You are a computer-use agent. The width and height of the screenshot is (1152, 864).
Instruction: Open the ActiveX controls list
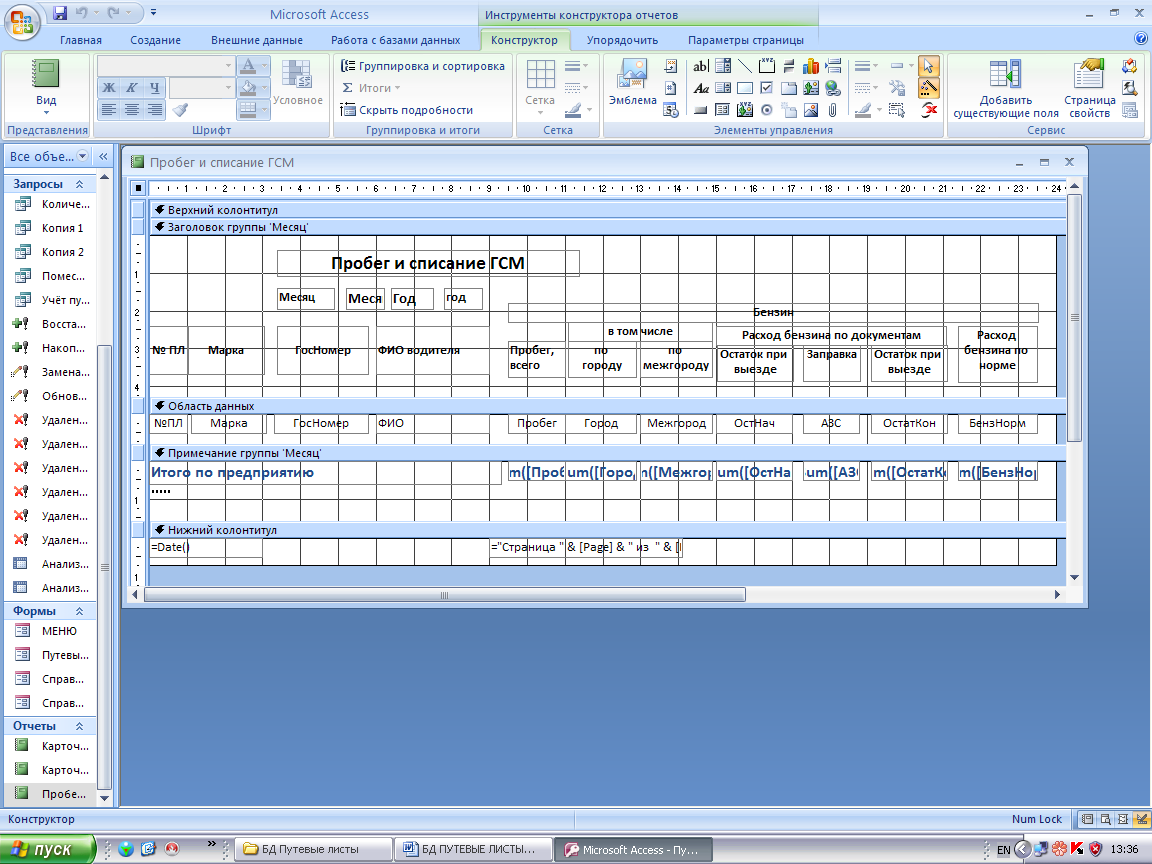[x=929, y=110]
